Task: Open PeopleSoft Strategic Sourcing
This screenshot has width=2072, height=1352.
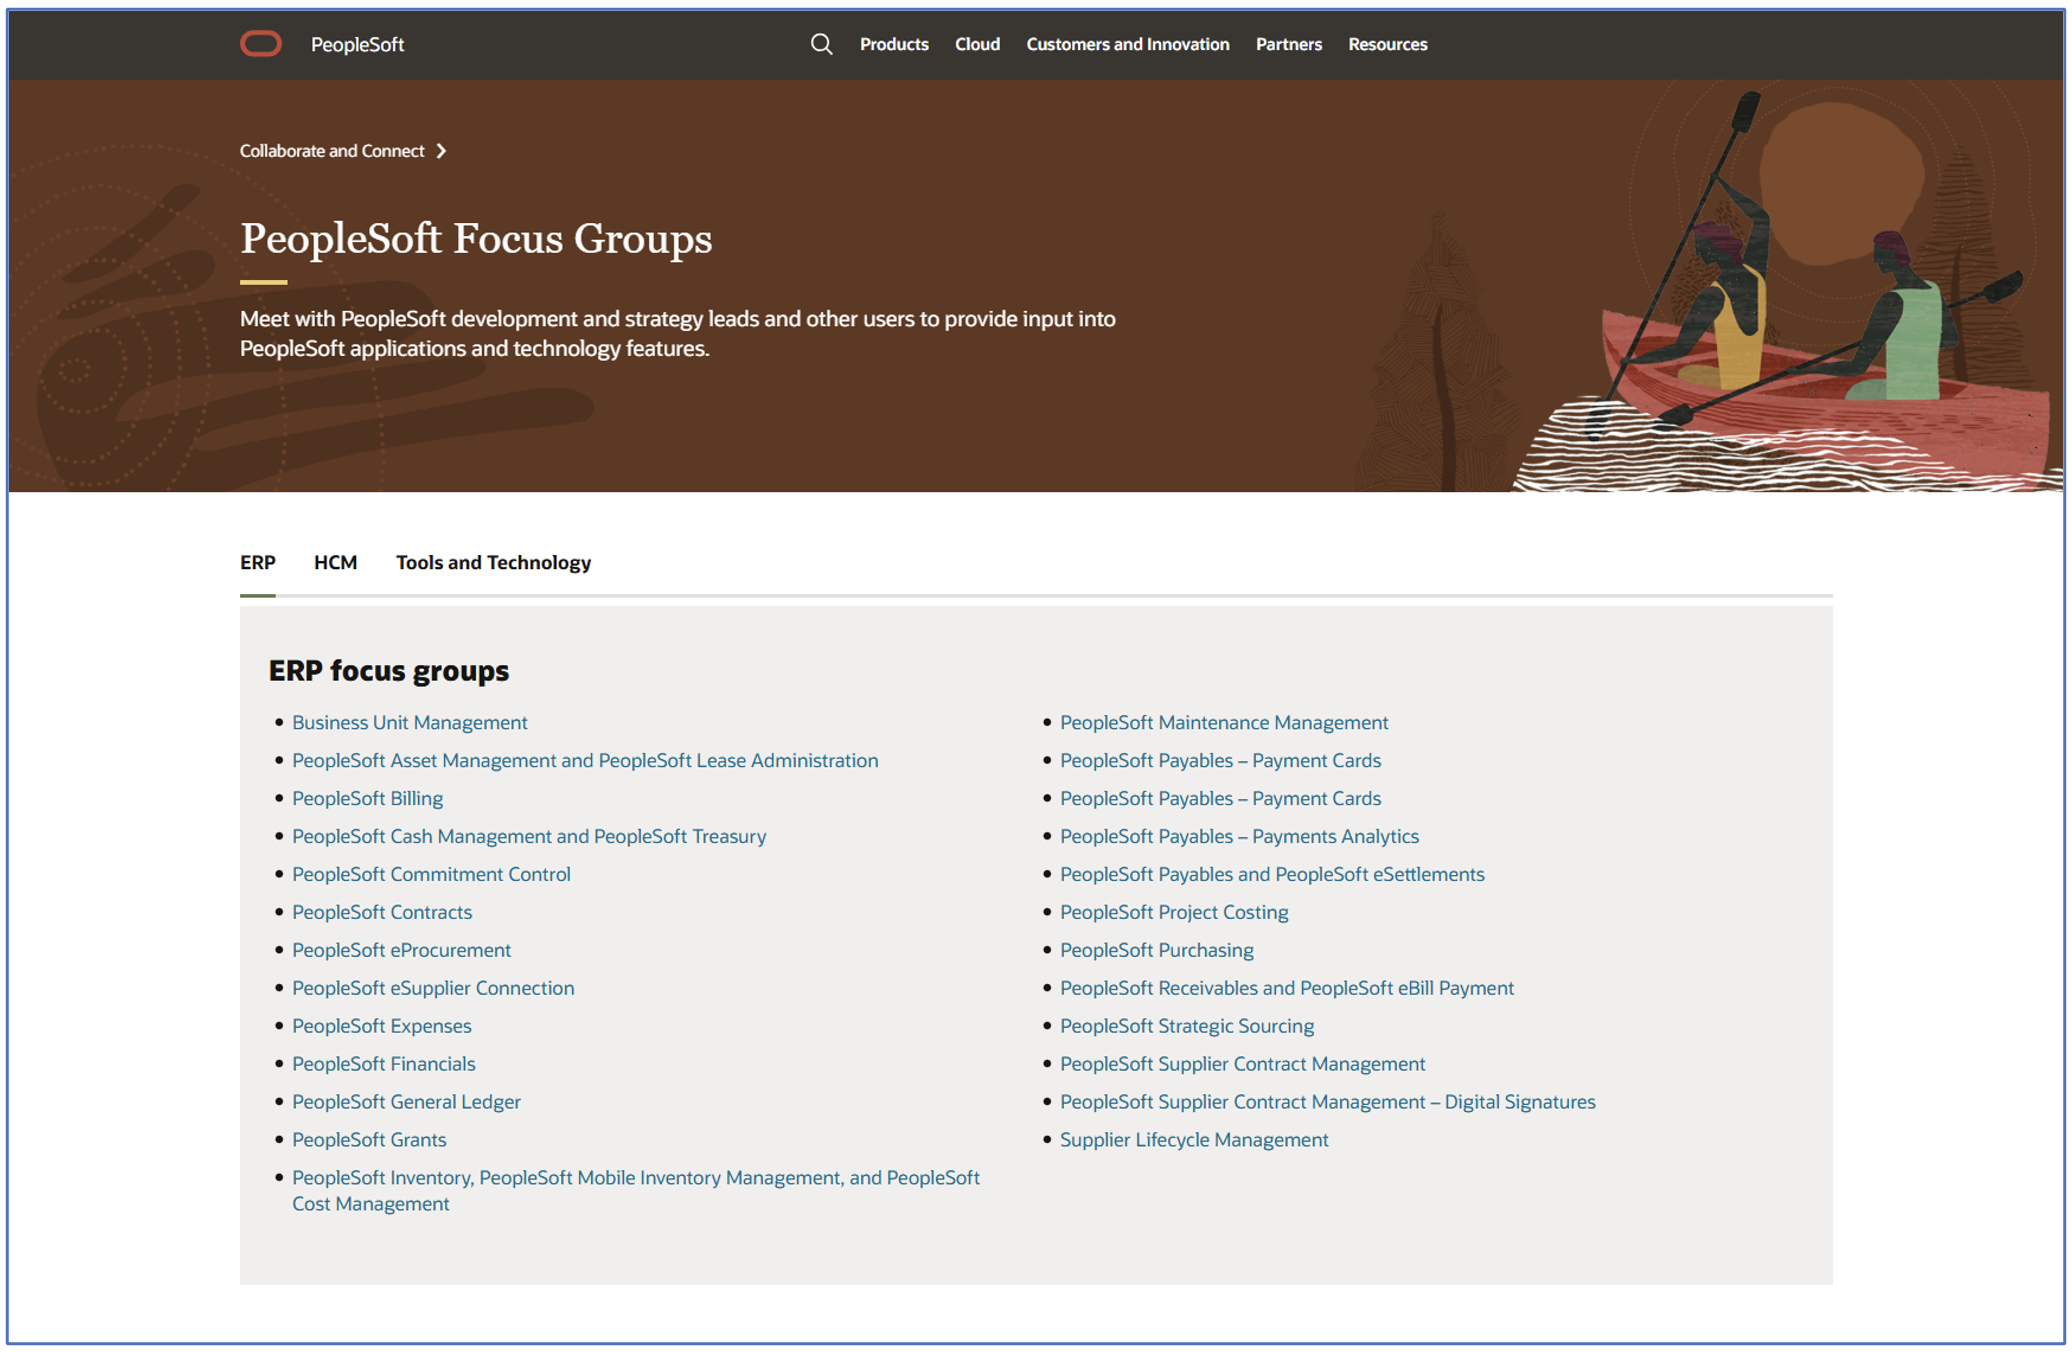Action: [1187, 1025]
